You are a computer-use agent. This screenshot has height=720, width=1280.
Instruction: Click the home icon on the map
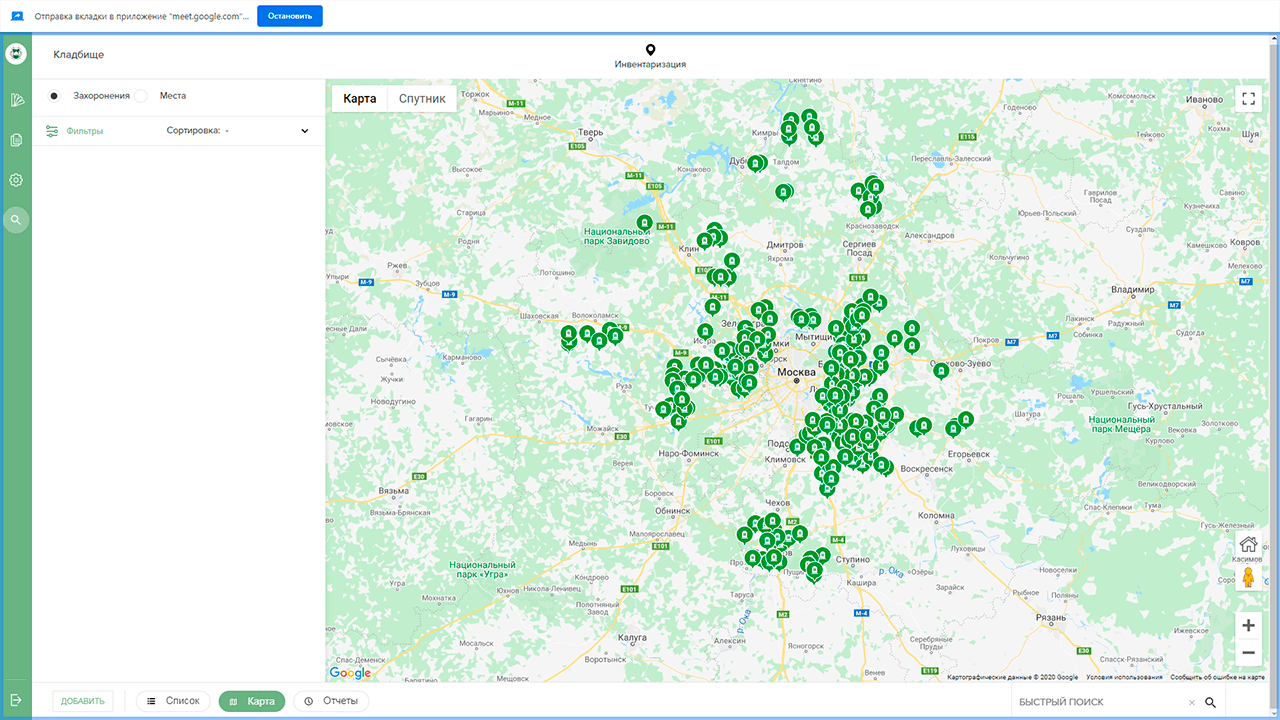click(1248, 545)
